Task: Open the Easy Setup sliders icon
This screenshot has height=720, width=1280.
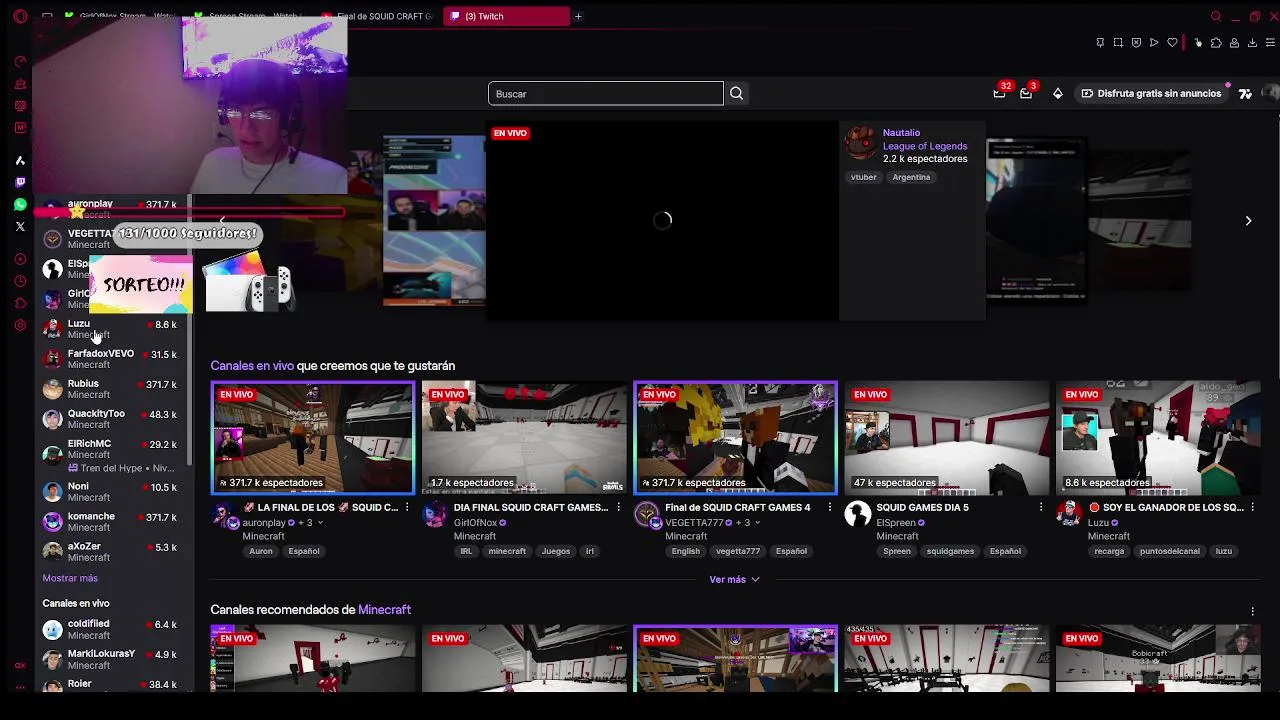Action: [x=1271, y=43]
